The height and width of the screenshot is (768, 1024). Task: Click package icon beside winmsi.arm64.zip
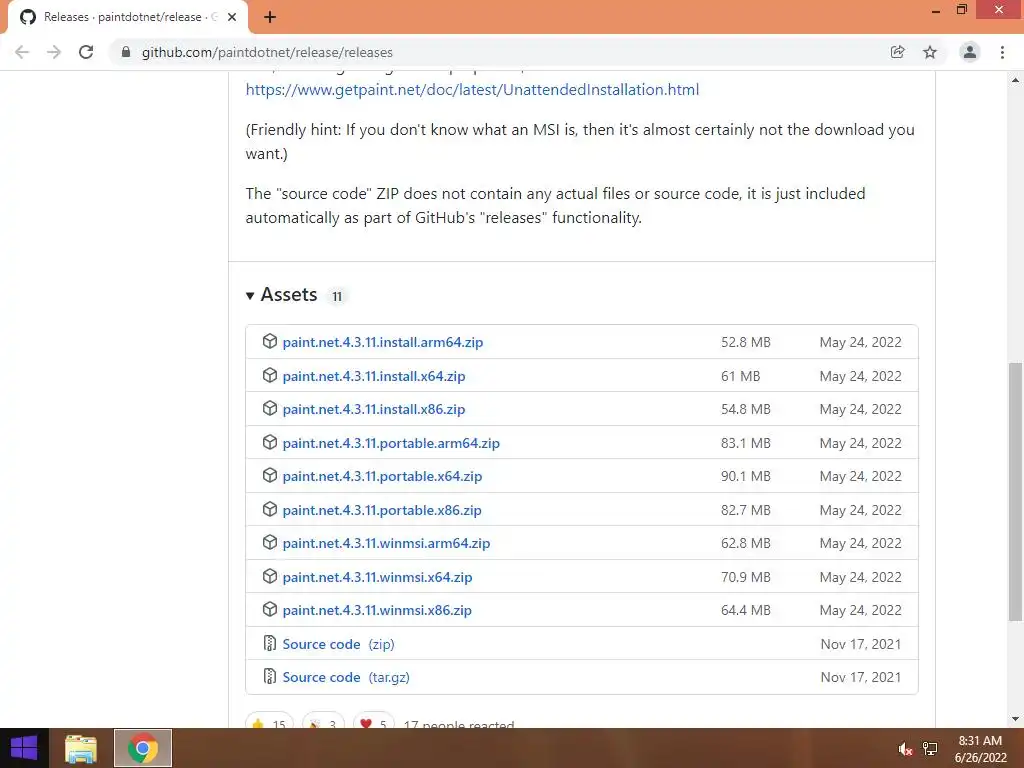point(270,543)
